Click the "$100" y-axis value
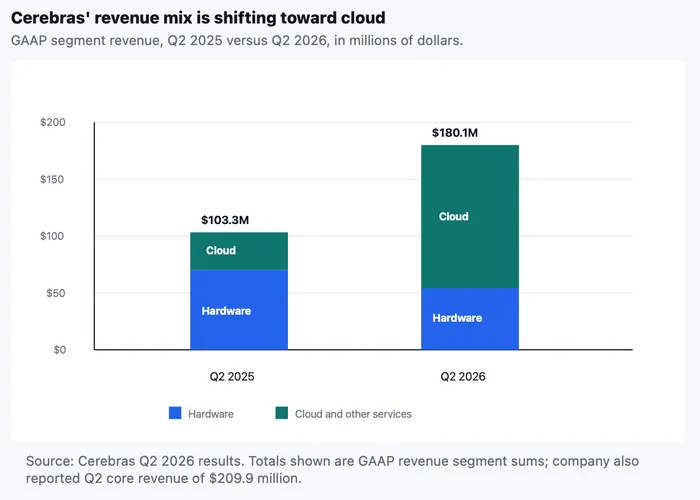The width and height of the screenshot is (700, 500). click(52, 236)
